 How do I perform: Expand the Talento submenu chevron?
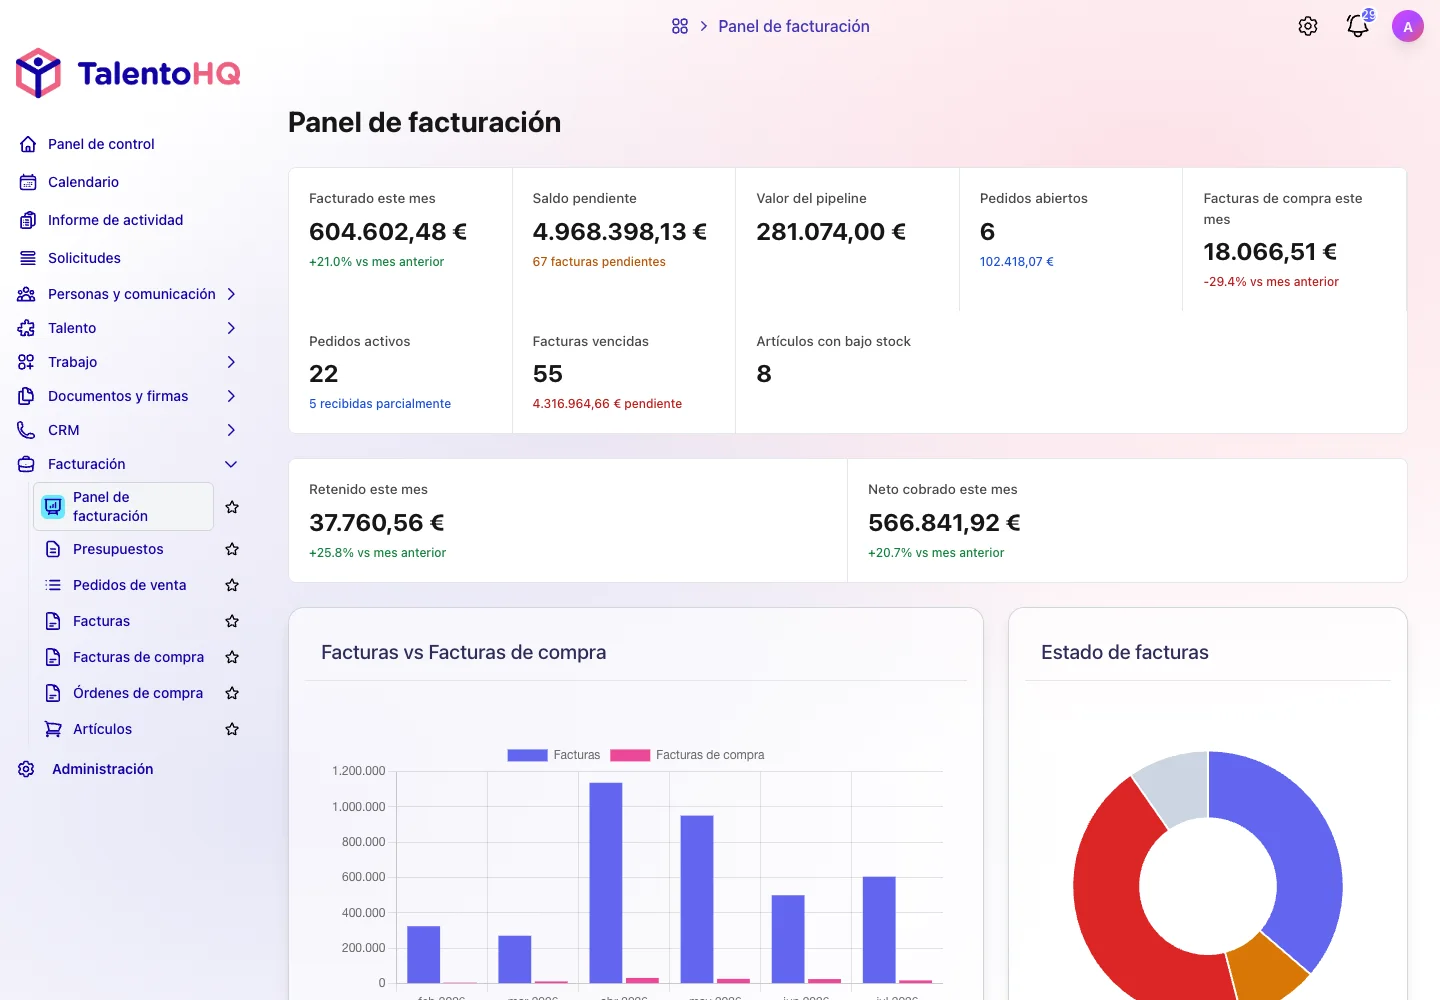coord(231,328)
